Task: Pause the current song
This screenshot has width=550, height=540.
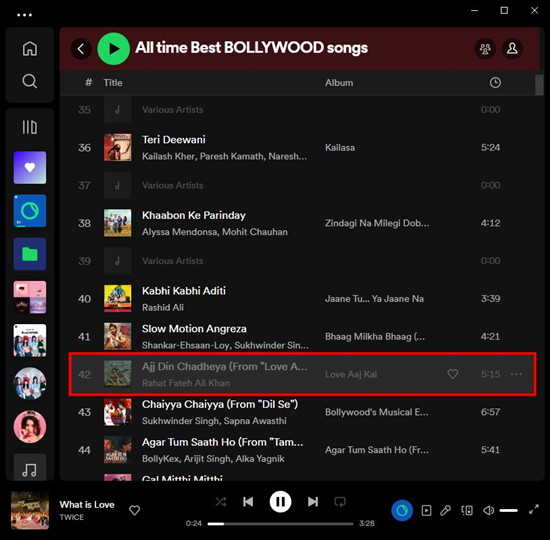Action: [x=280, y=502]
